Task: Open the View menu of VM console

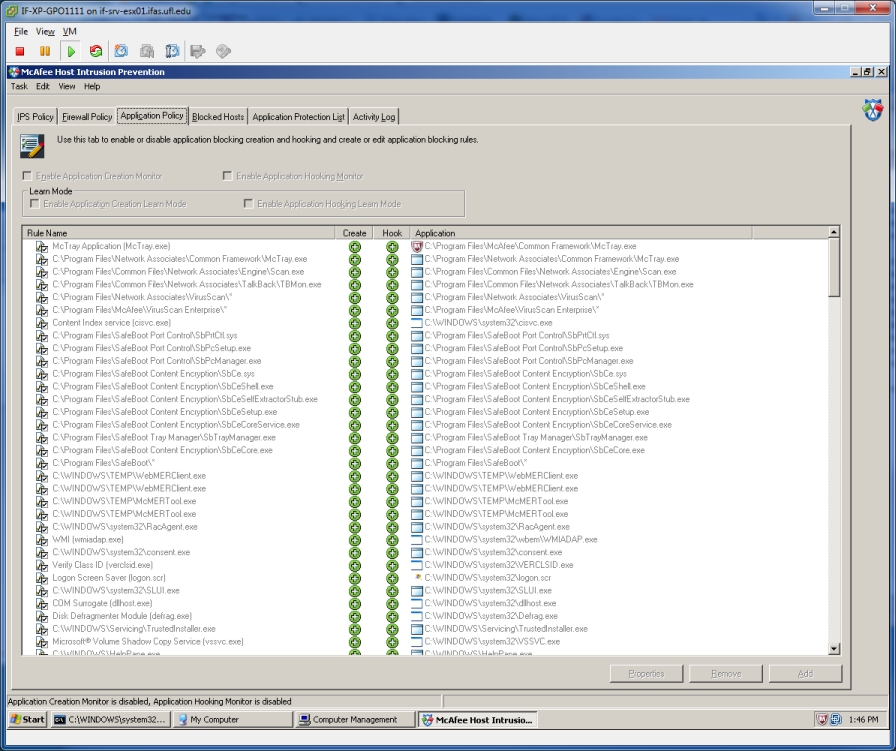Action: tap(45, 31)
